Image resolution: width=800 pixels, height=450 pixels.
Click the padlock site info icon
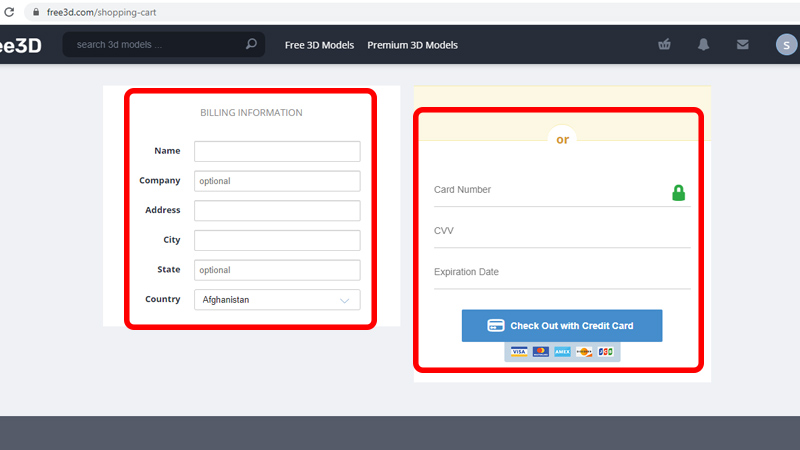[x=36, y=12]
